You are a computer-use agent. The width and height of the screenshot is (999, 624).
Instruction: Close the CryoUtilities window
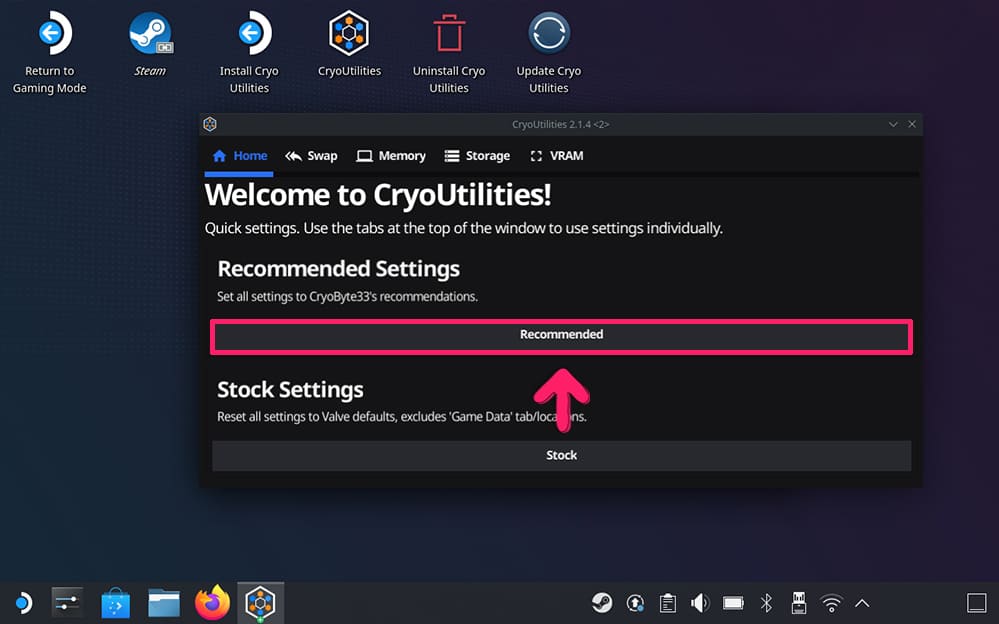pyautogui.click(x=912, y=124)
